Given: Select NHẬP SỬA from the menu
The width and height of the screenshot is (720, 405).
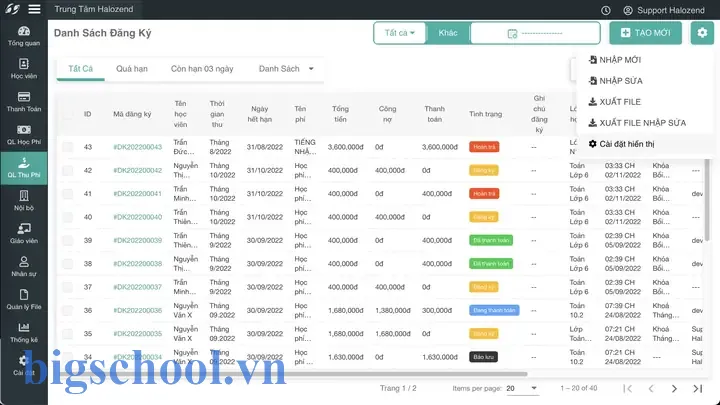Looking at the screenshot, I should [x=615, y=81].
